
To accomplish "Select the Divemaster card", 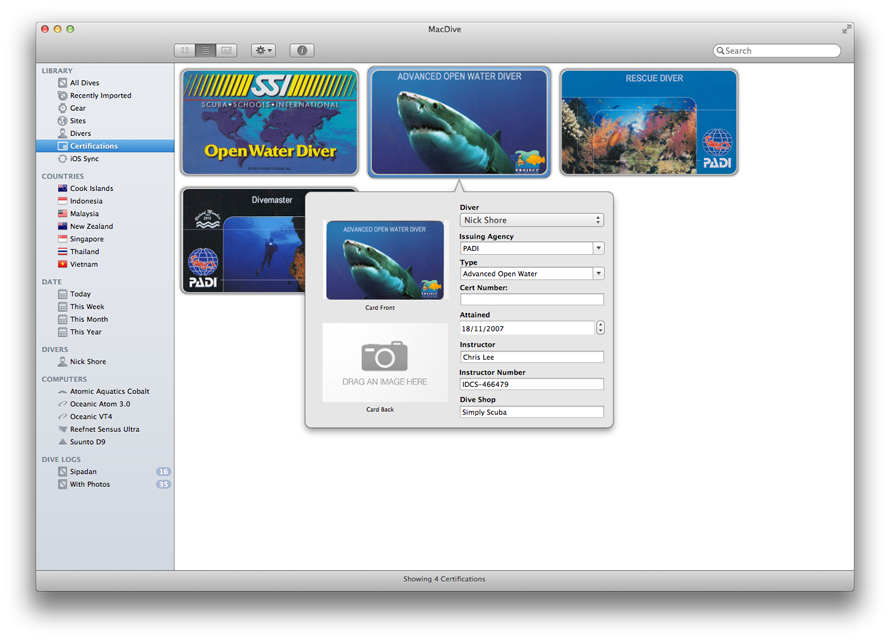I will (244, 241).
